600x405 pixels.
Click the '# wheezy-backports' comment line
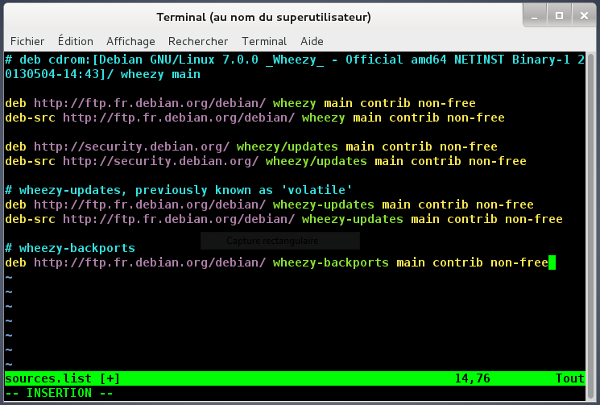[x=70, y=248]
